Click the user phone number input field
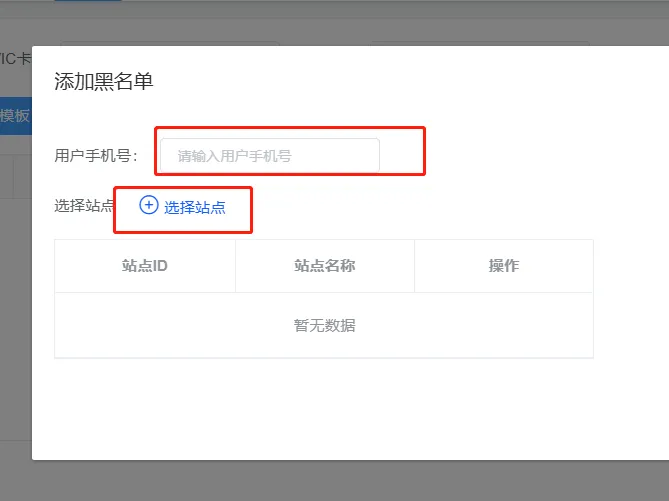The height and width of the screenshot is (501, 669). (x=270, y=156)
